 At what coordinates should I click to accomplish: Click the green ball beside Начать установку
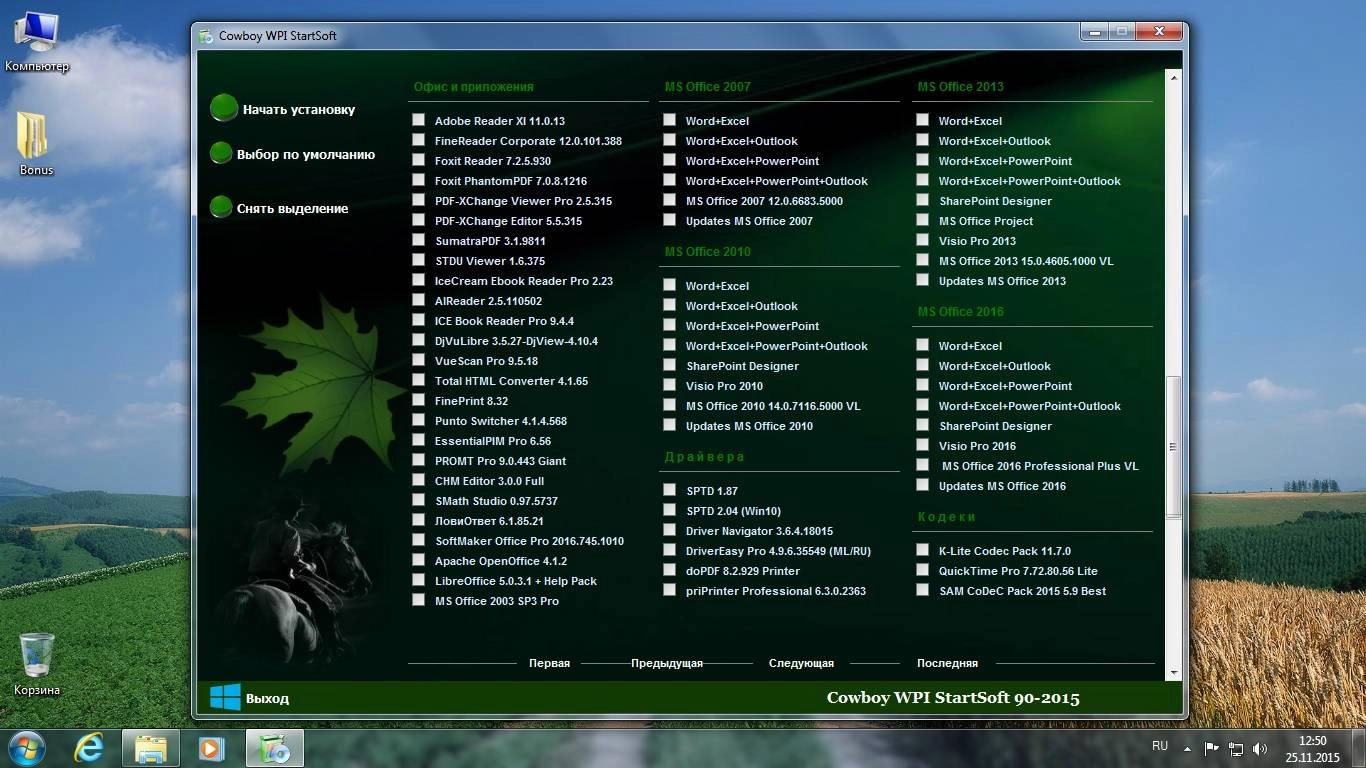click(224, 108)
